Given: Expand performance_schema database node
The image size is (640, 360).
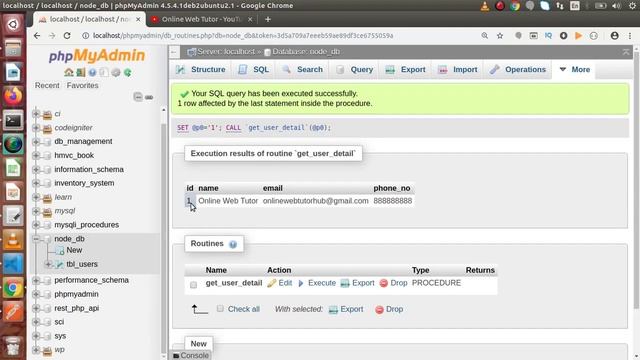Looking at the screenshot, I should [36, 280].
